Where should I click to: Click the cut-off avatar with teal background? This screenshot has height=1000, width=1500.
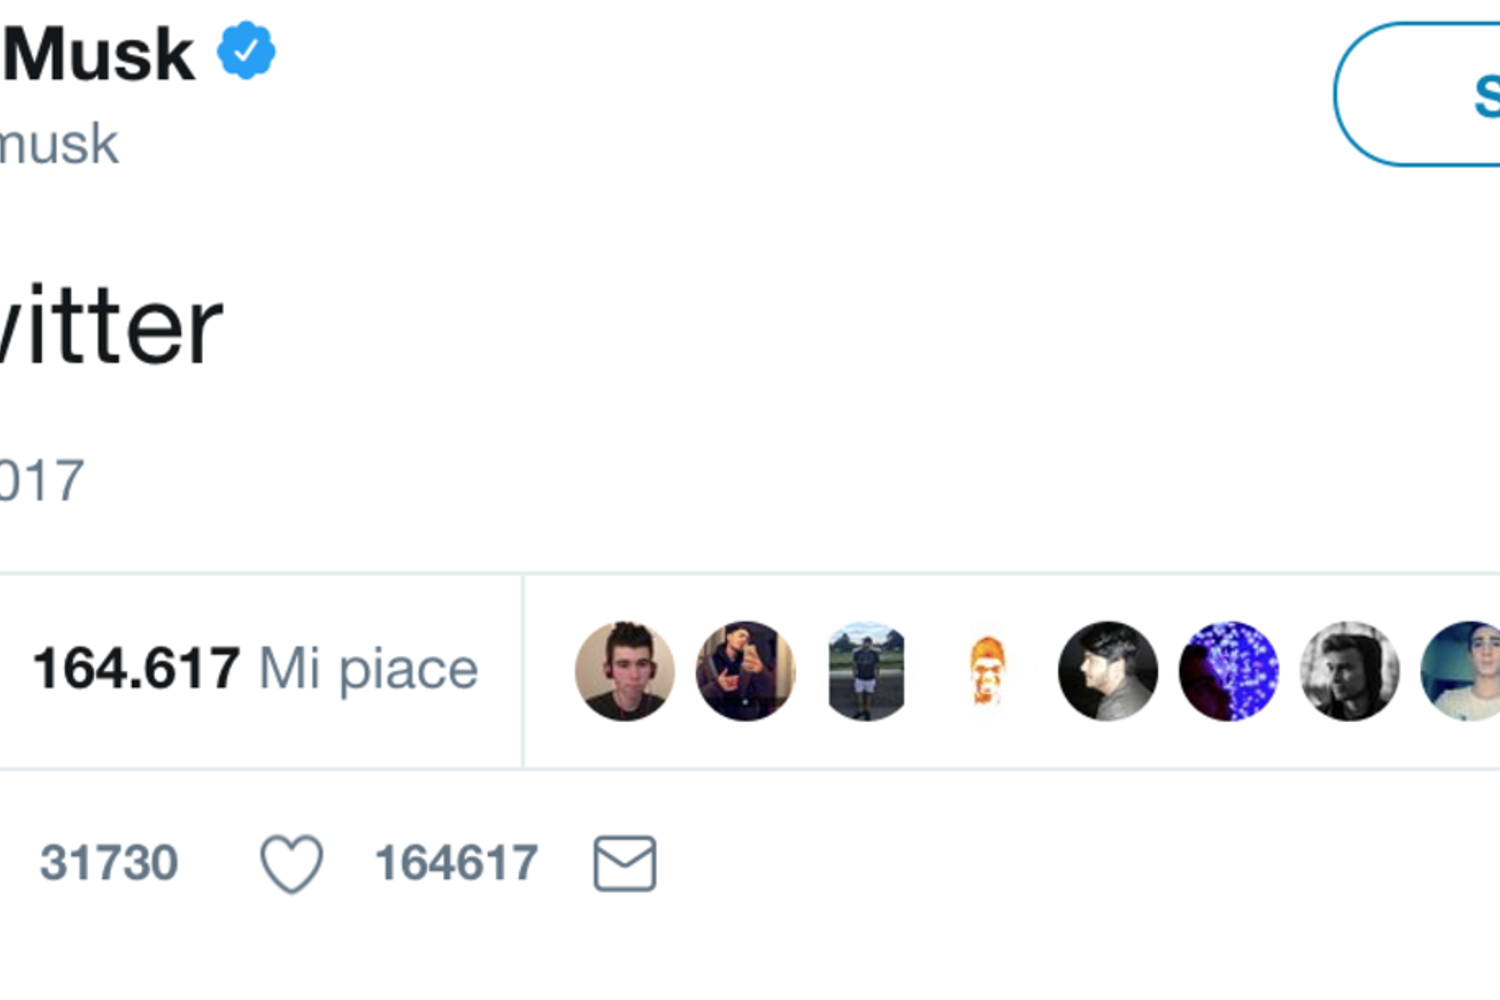click(1462, 671)
